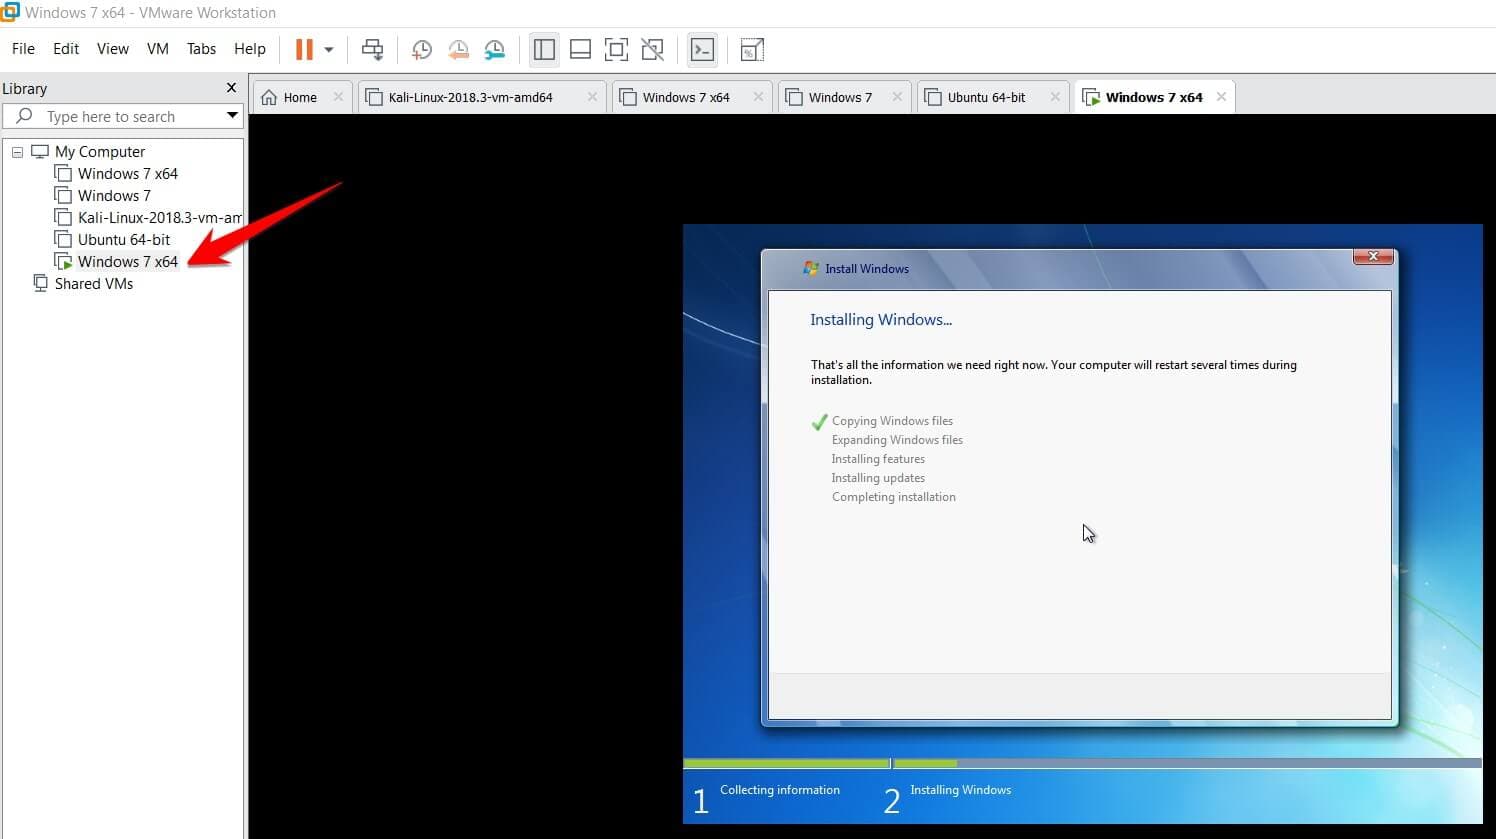Close the Install Windows dialog

[1373, 257]
